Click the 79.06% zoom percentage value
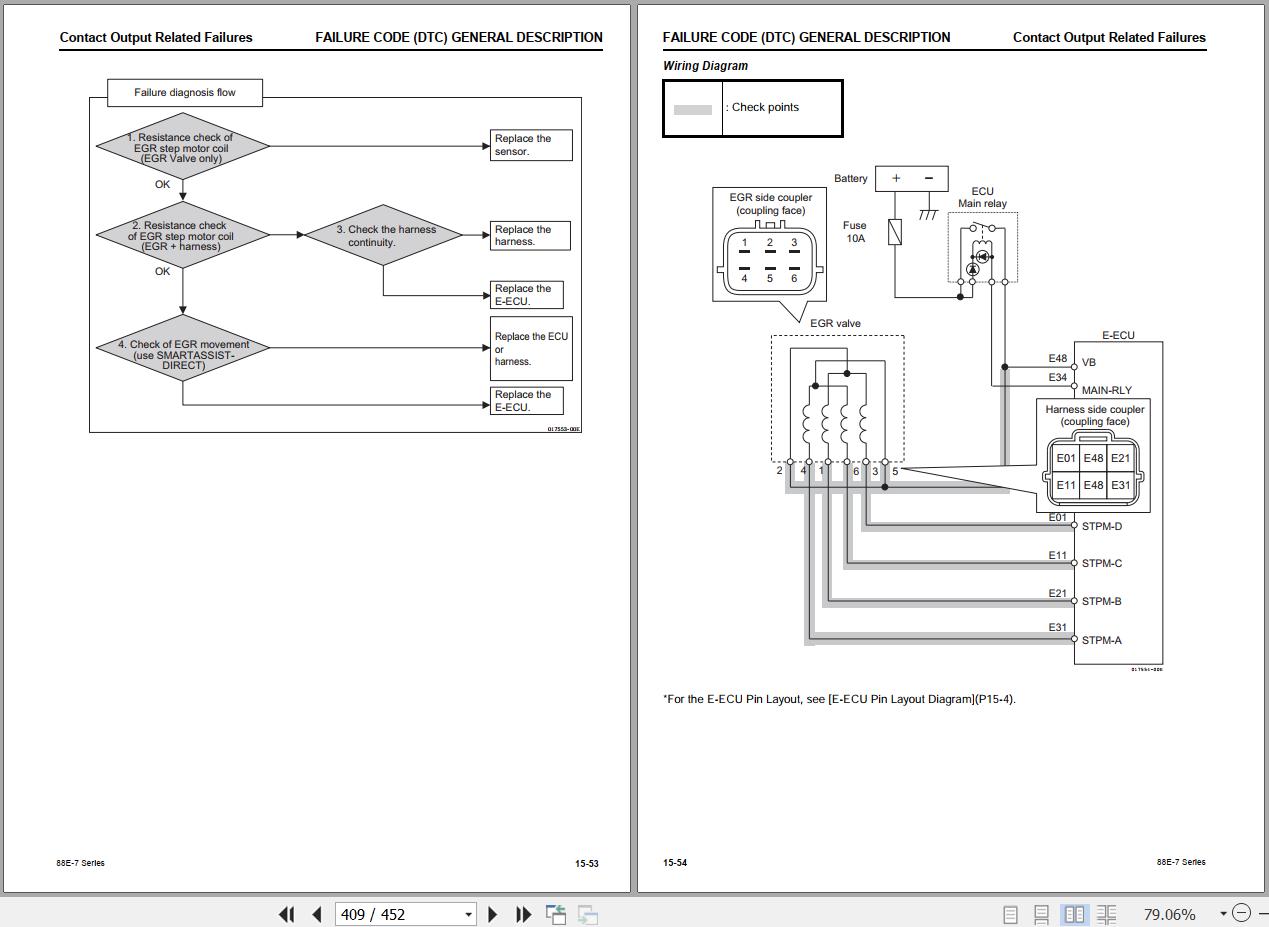Viewport: 1269px width, 927px height. 1168,914
